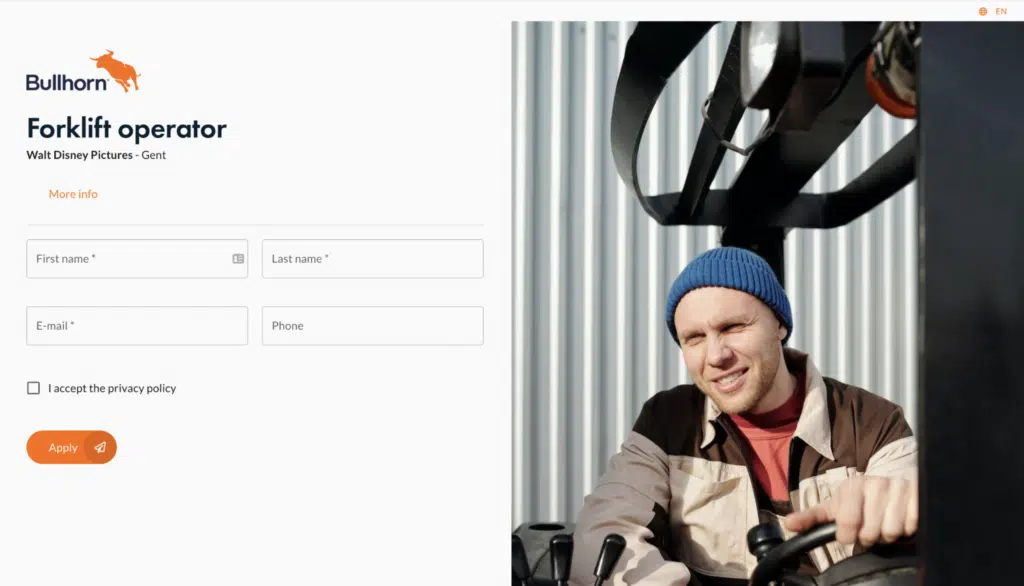Click the orange bull logo icon
1024x586 pixels.
[x=116, y=71]
